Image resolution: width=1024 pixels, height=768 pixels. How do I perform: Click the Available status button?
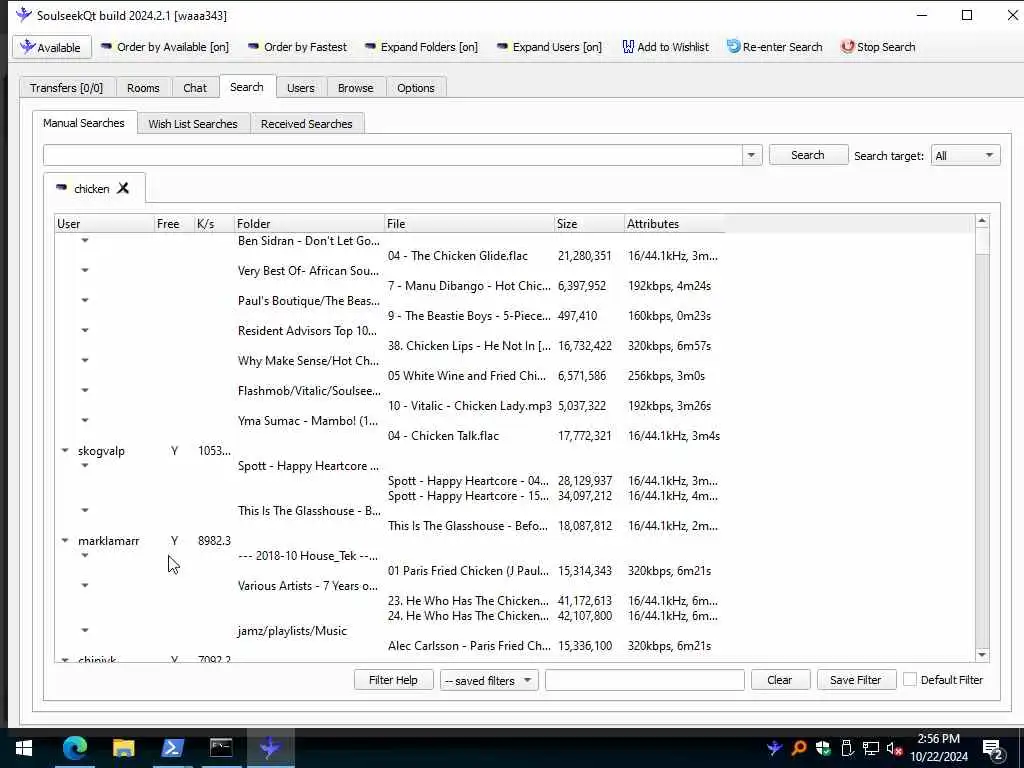coord(52,47)
